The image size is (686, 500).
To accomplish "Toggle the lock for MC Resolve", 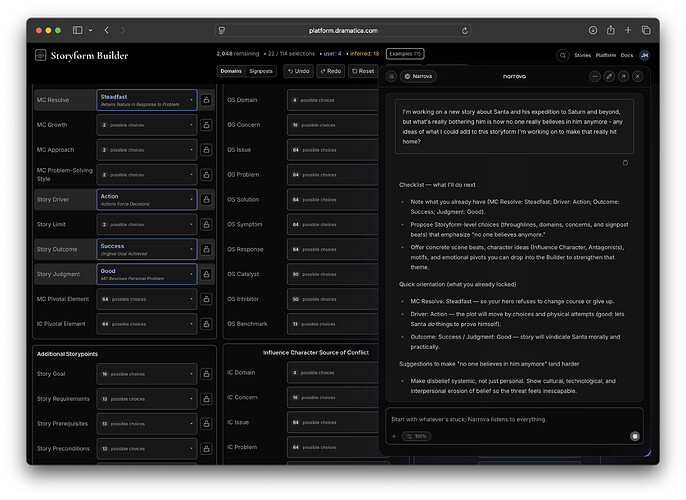I will pyautogui.click(x=206, y=100).
